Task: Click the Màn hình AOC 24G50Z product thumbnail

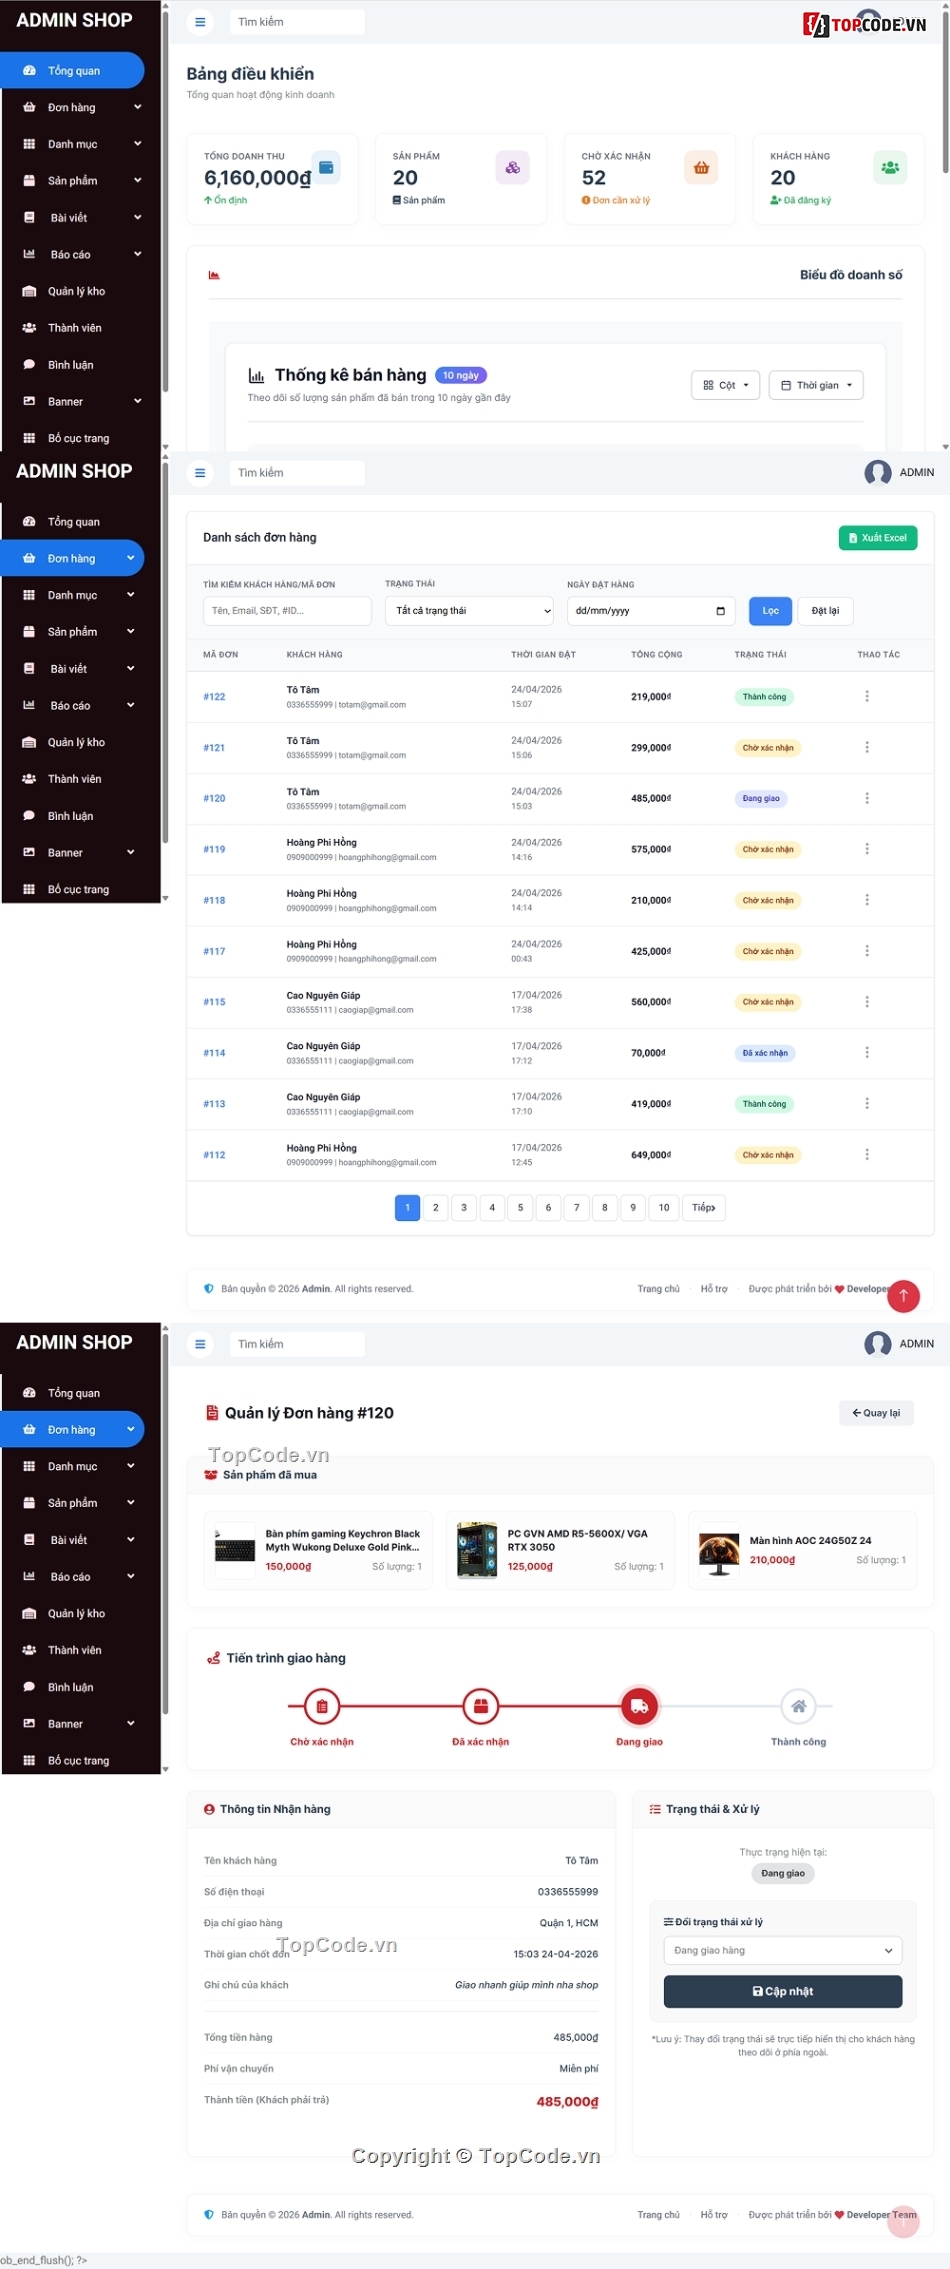Action: (x=719, y=1549)
